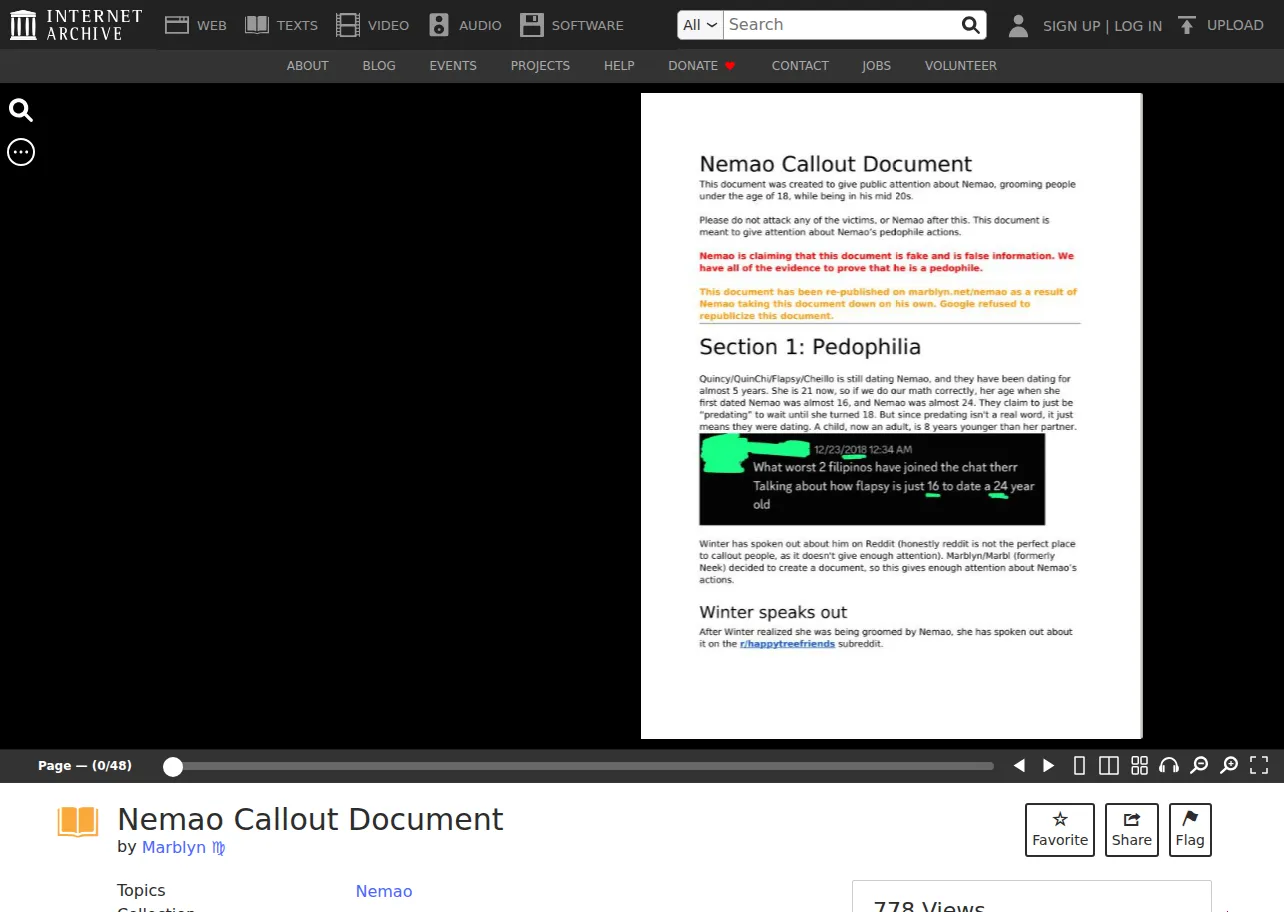Image resolution: width=1284 pixels, height=912 pixels.
Task: Flip to the next page
Action: 1049,766
